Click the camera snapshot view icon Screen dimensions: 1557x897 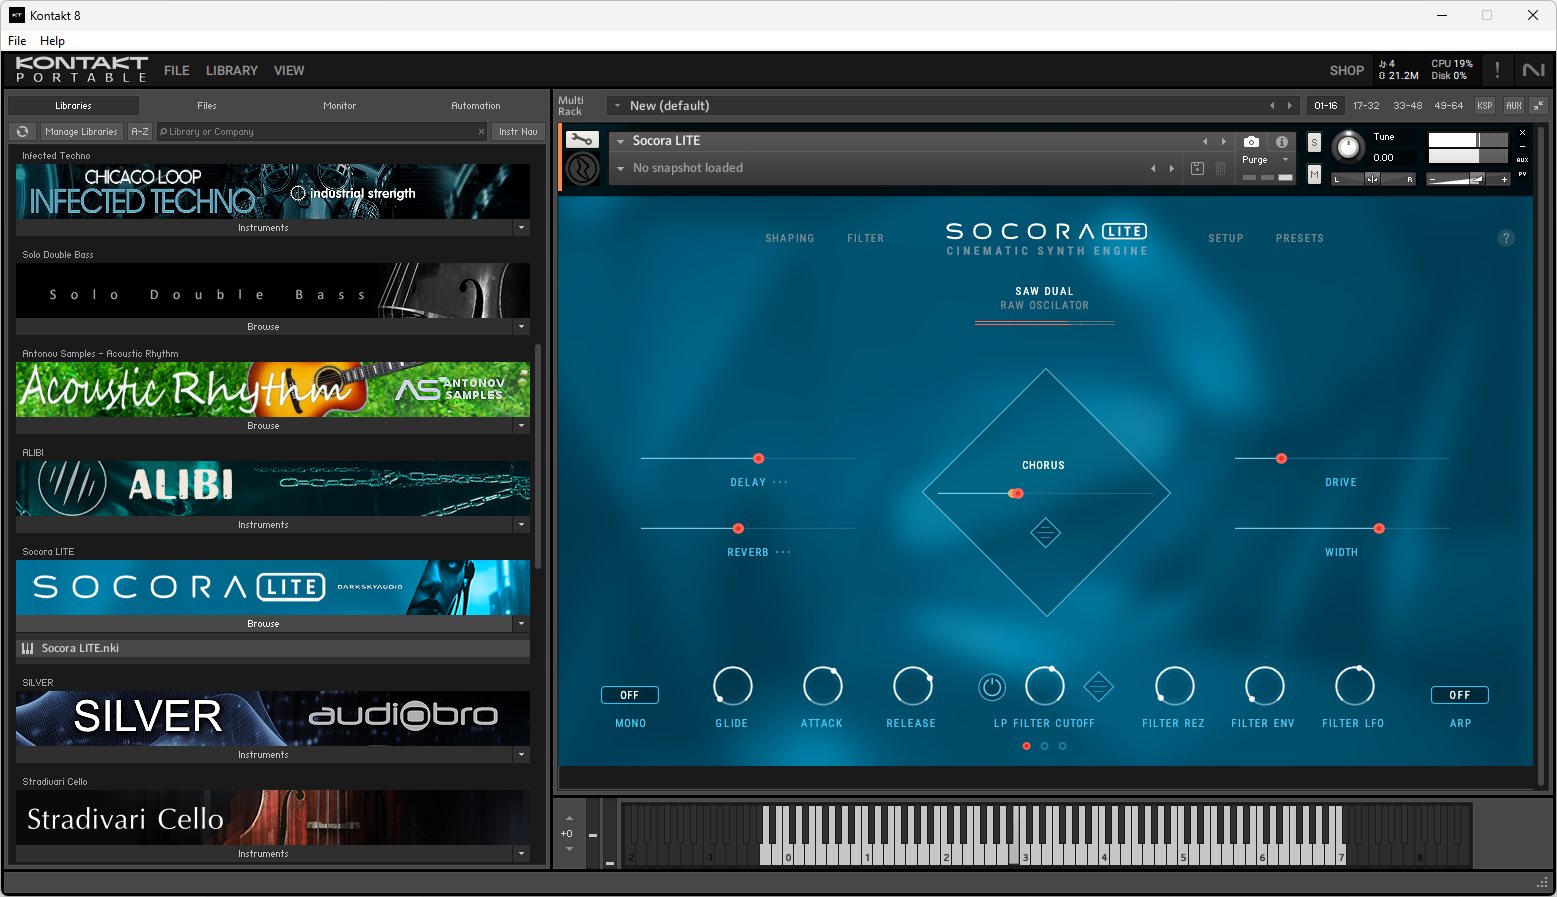pos(1251,142)
